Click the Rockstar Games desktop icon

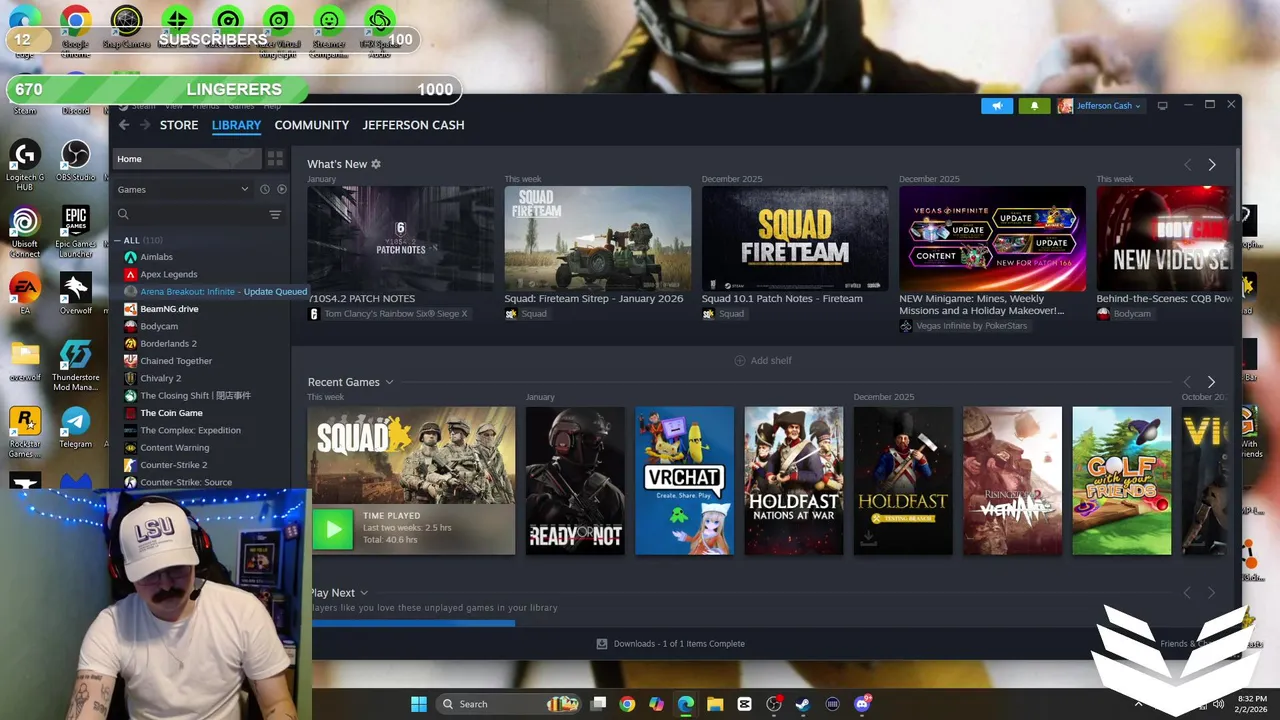25,432
